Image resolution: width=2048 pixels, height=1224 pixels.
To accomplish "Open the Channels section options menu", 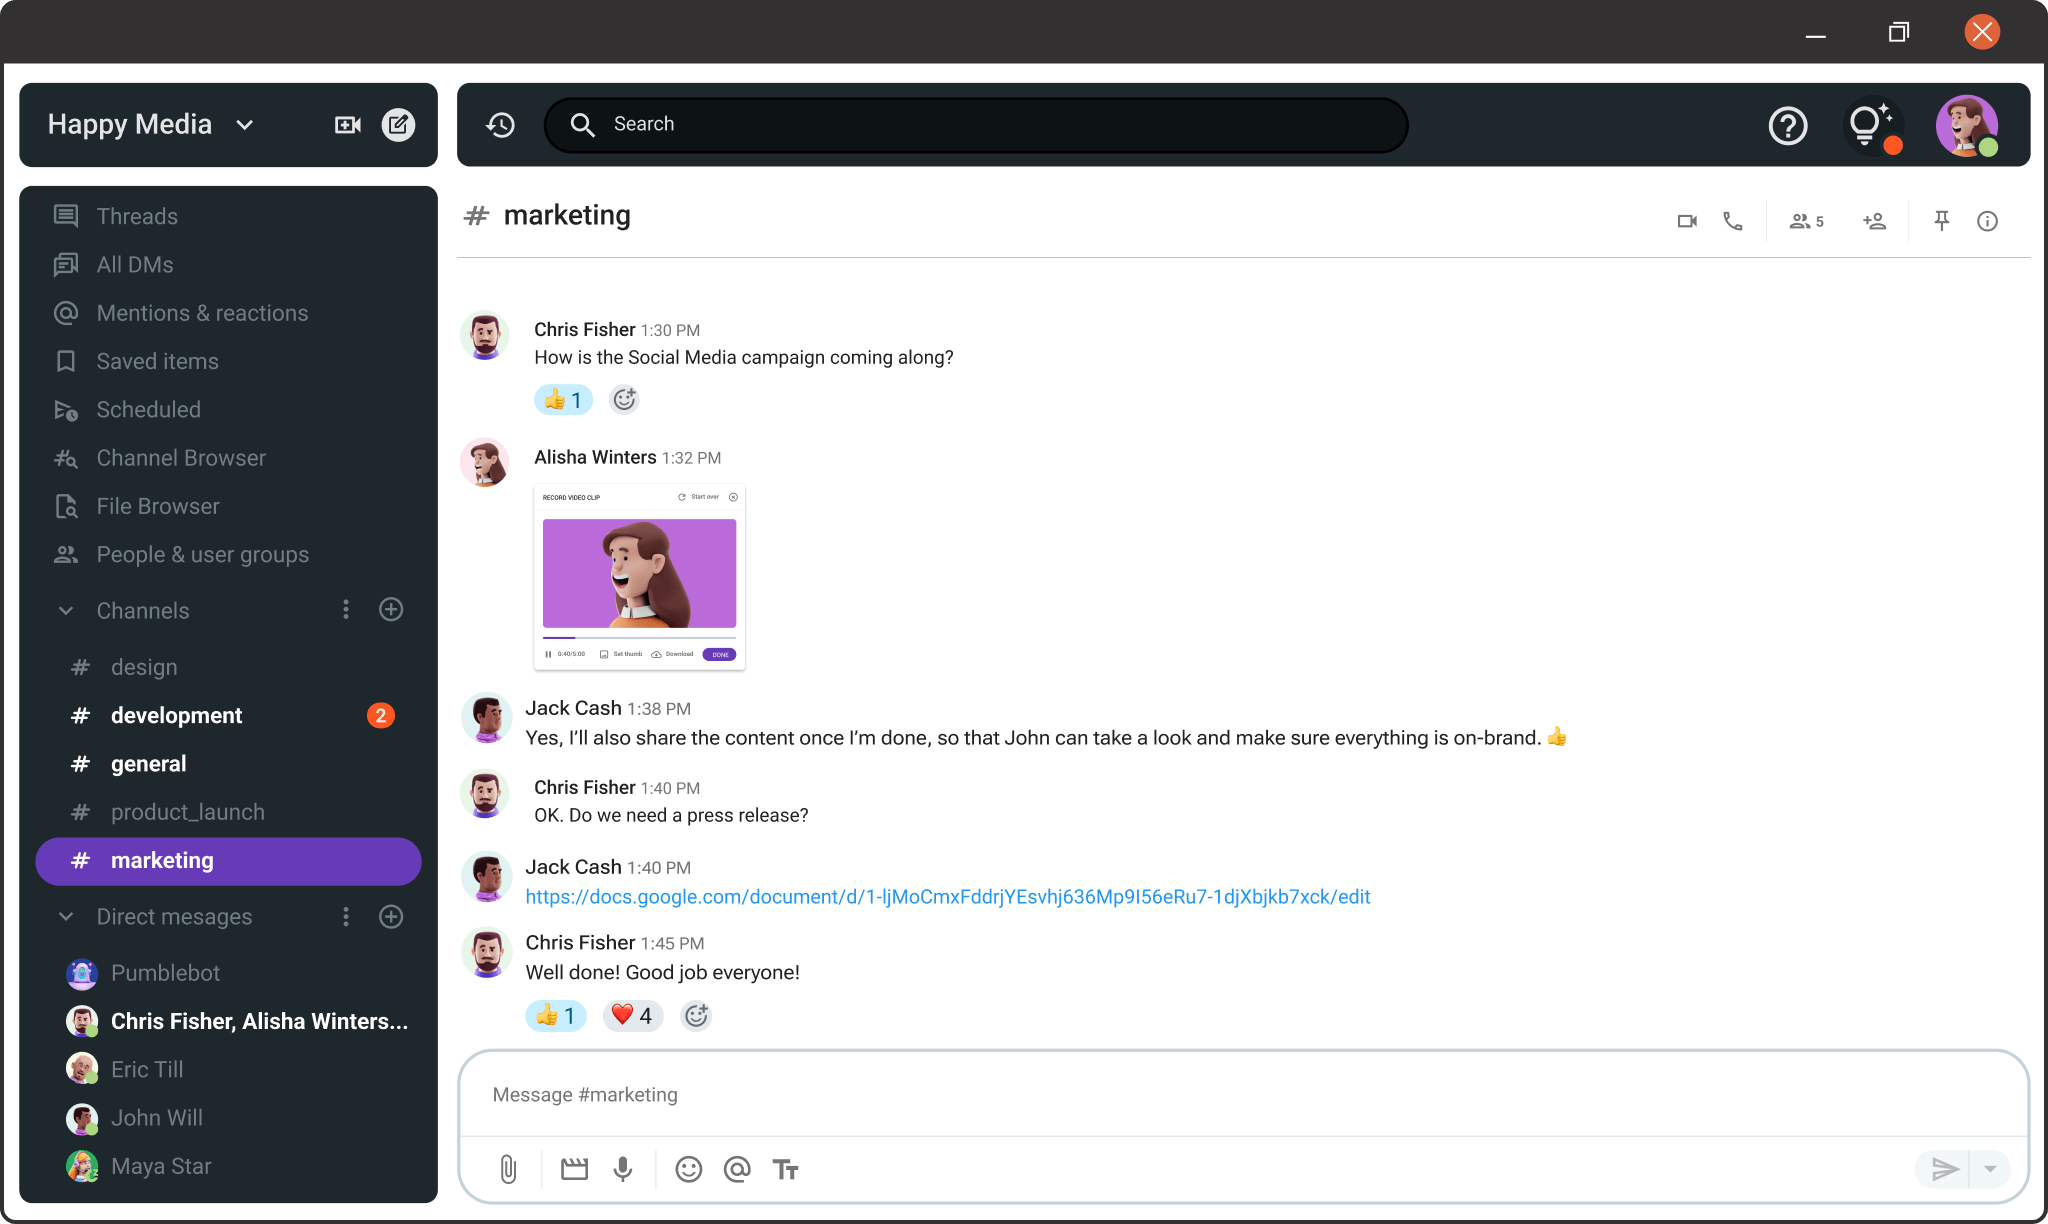I will 346,609.
